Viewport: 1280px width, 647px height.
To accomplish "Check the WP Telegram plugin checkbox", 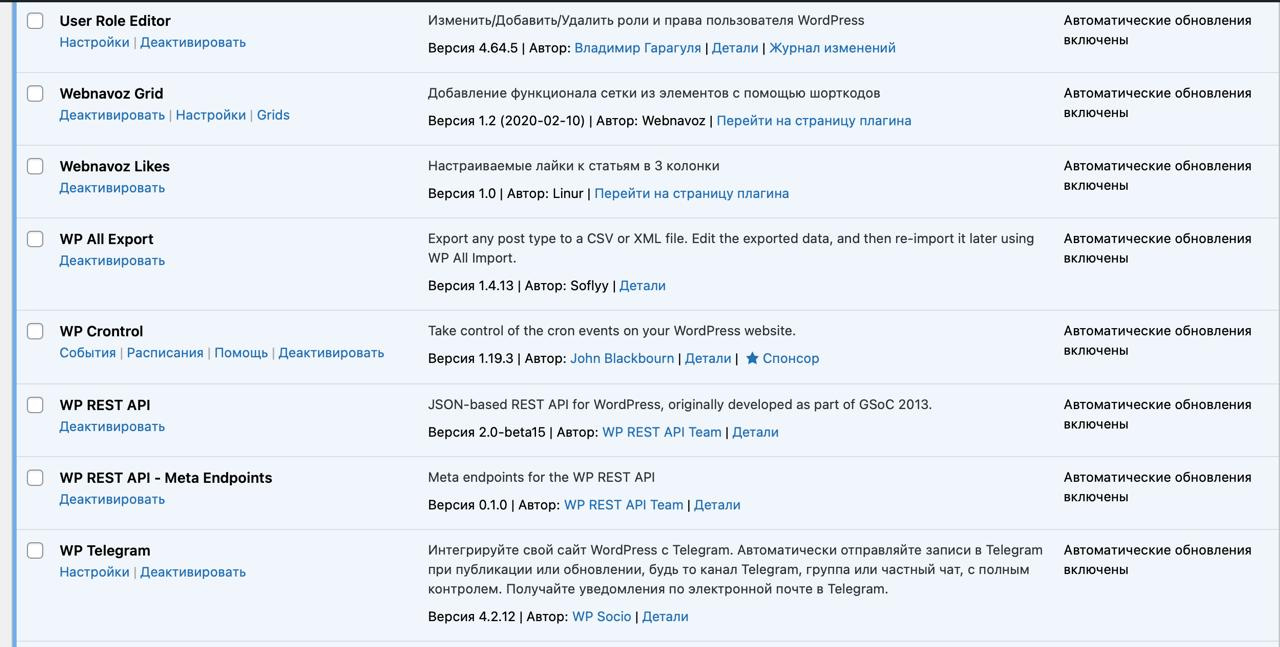I will [x=35, y=551].
